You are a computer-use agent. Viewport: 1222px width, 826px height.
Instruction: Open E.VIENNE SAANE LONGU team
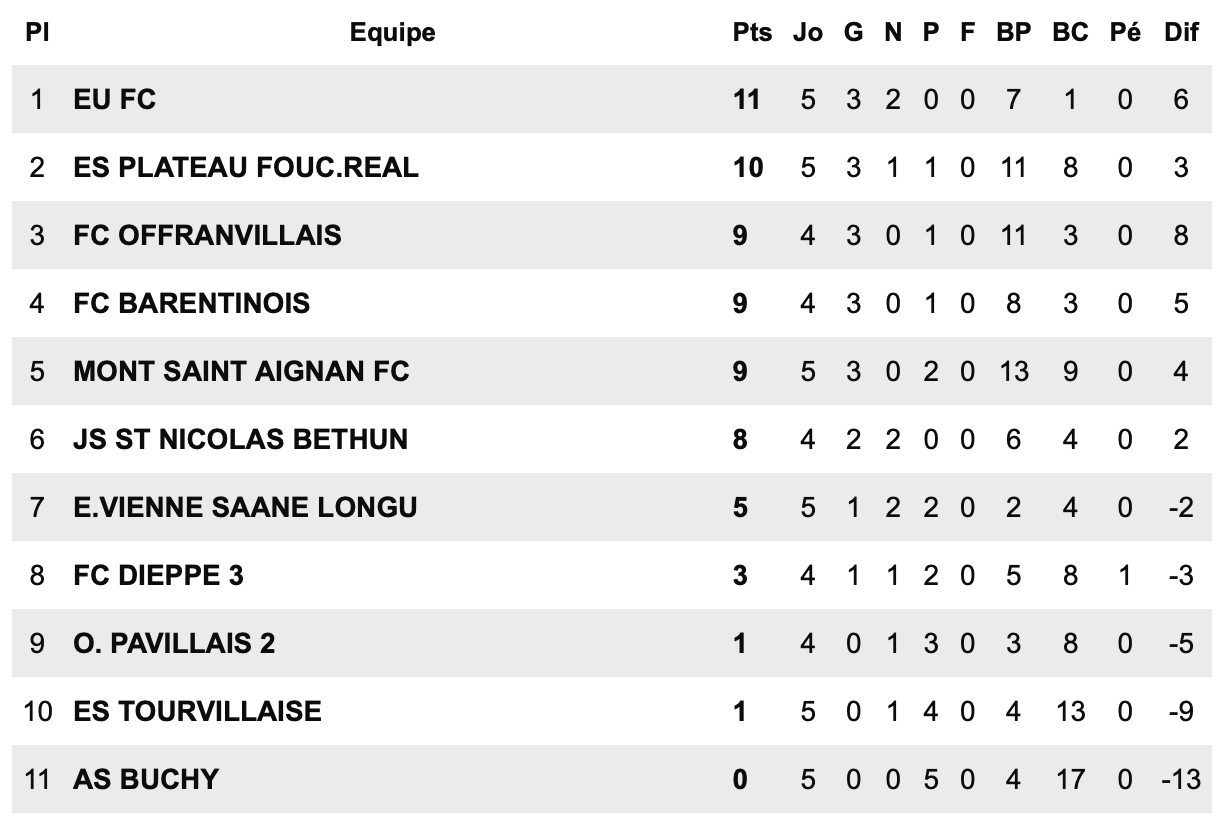pos(245,507)
